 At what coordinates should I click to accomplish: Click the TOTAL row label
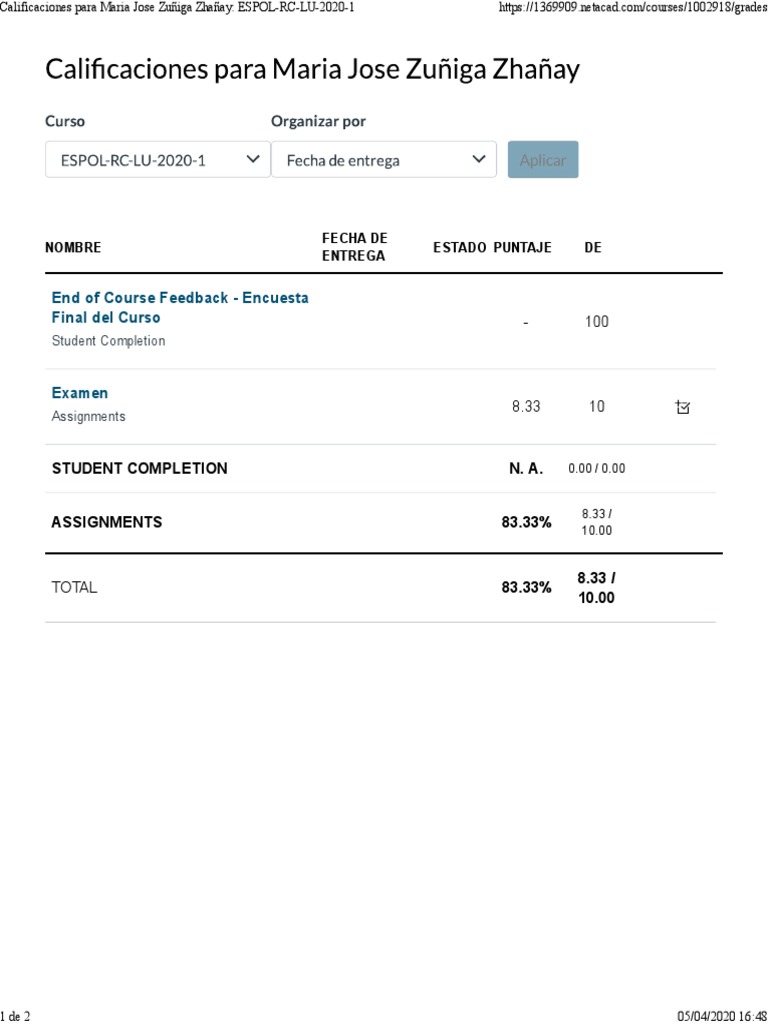tap(74, 587)
